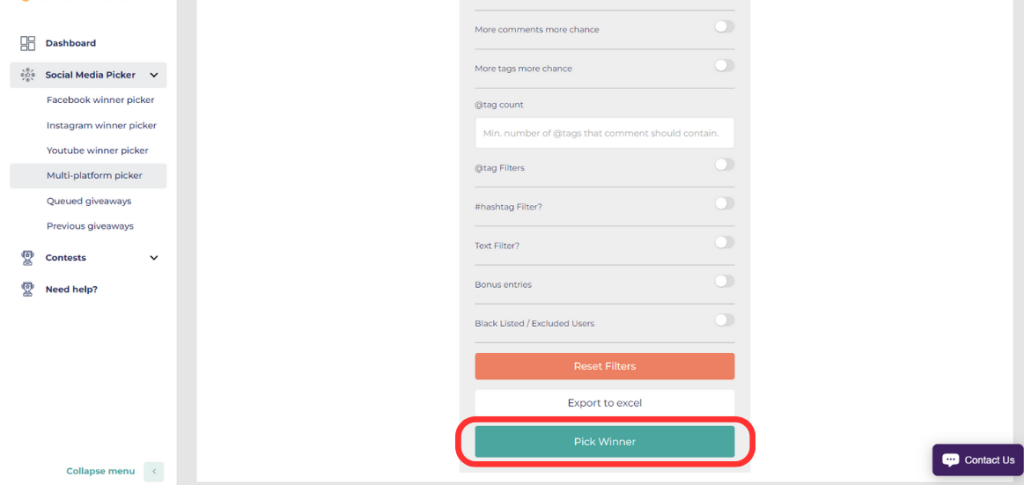Click the Contests trophy icon
Image resolution: width=1024 pixels, height=485 pixels.
pyautogui.click(x=28, y=258)
